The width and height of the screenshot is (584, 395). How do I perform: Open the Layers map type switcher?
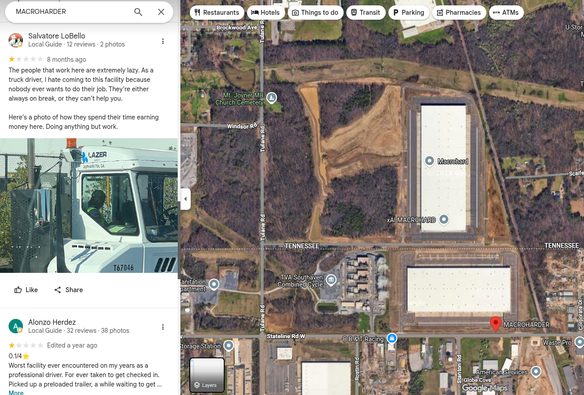207,375
